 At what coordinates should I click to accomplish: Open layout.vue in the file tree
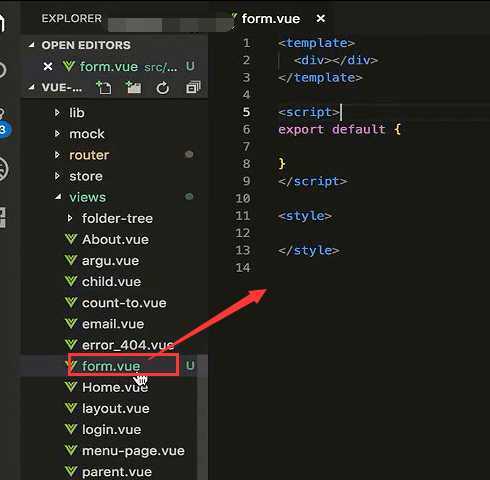click(x=116, y=409)
